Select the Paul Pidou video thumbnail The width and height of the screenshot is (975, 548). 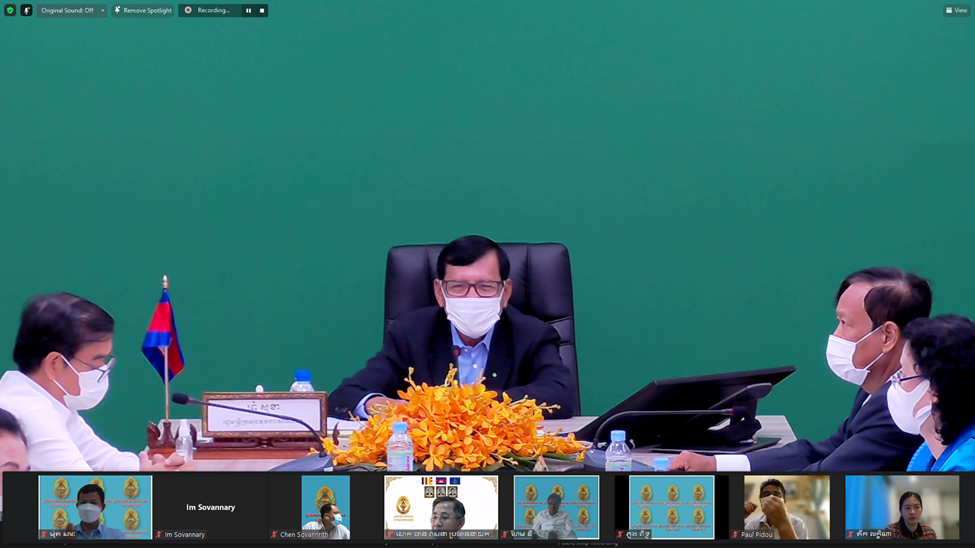click(786, 505)
